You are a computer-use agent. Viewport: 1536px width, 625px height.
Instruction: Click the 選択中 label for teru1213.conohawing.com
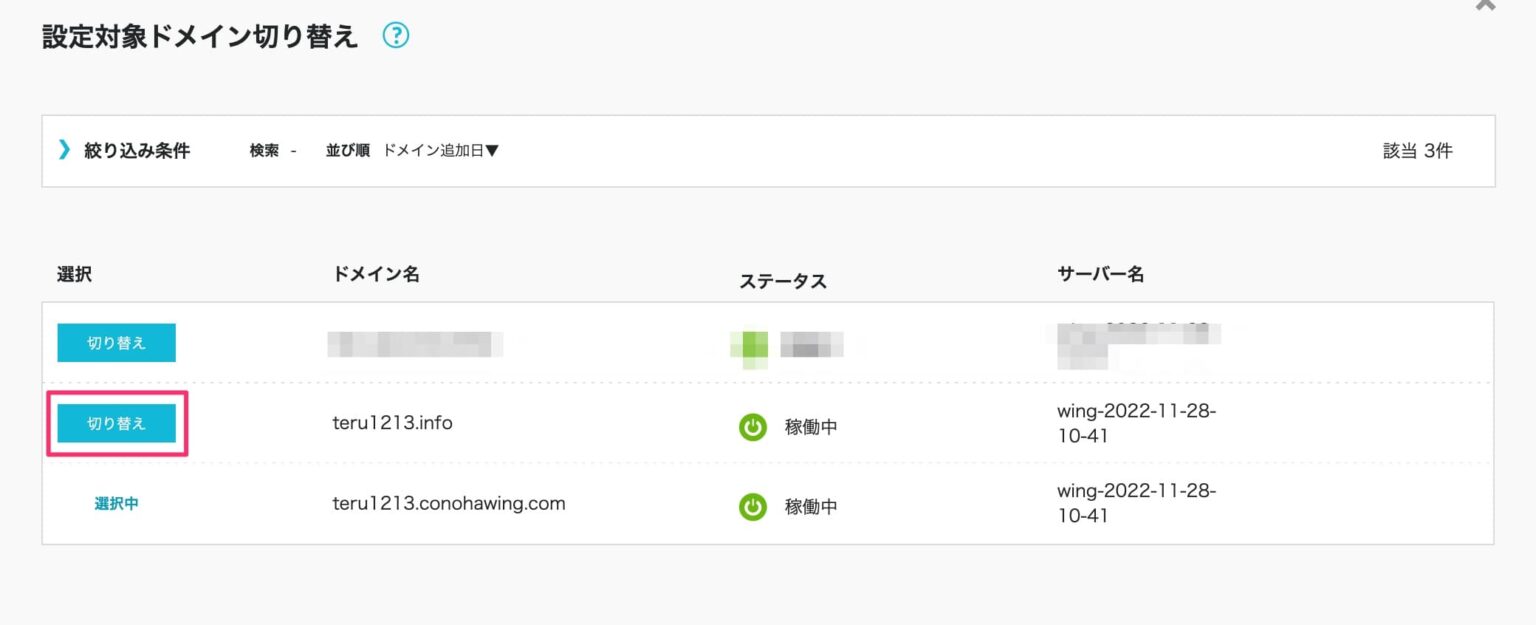pos(116,504)
